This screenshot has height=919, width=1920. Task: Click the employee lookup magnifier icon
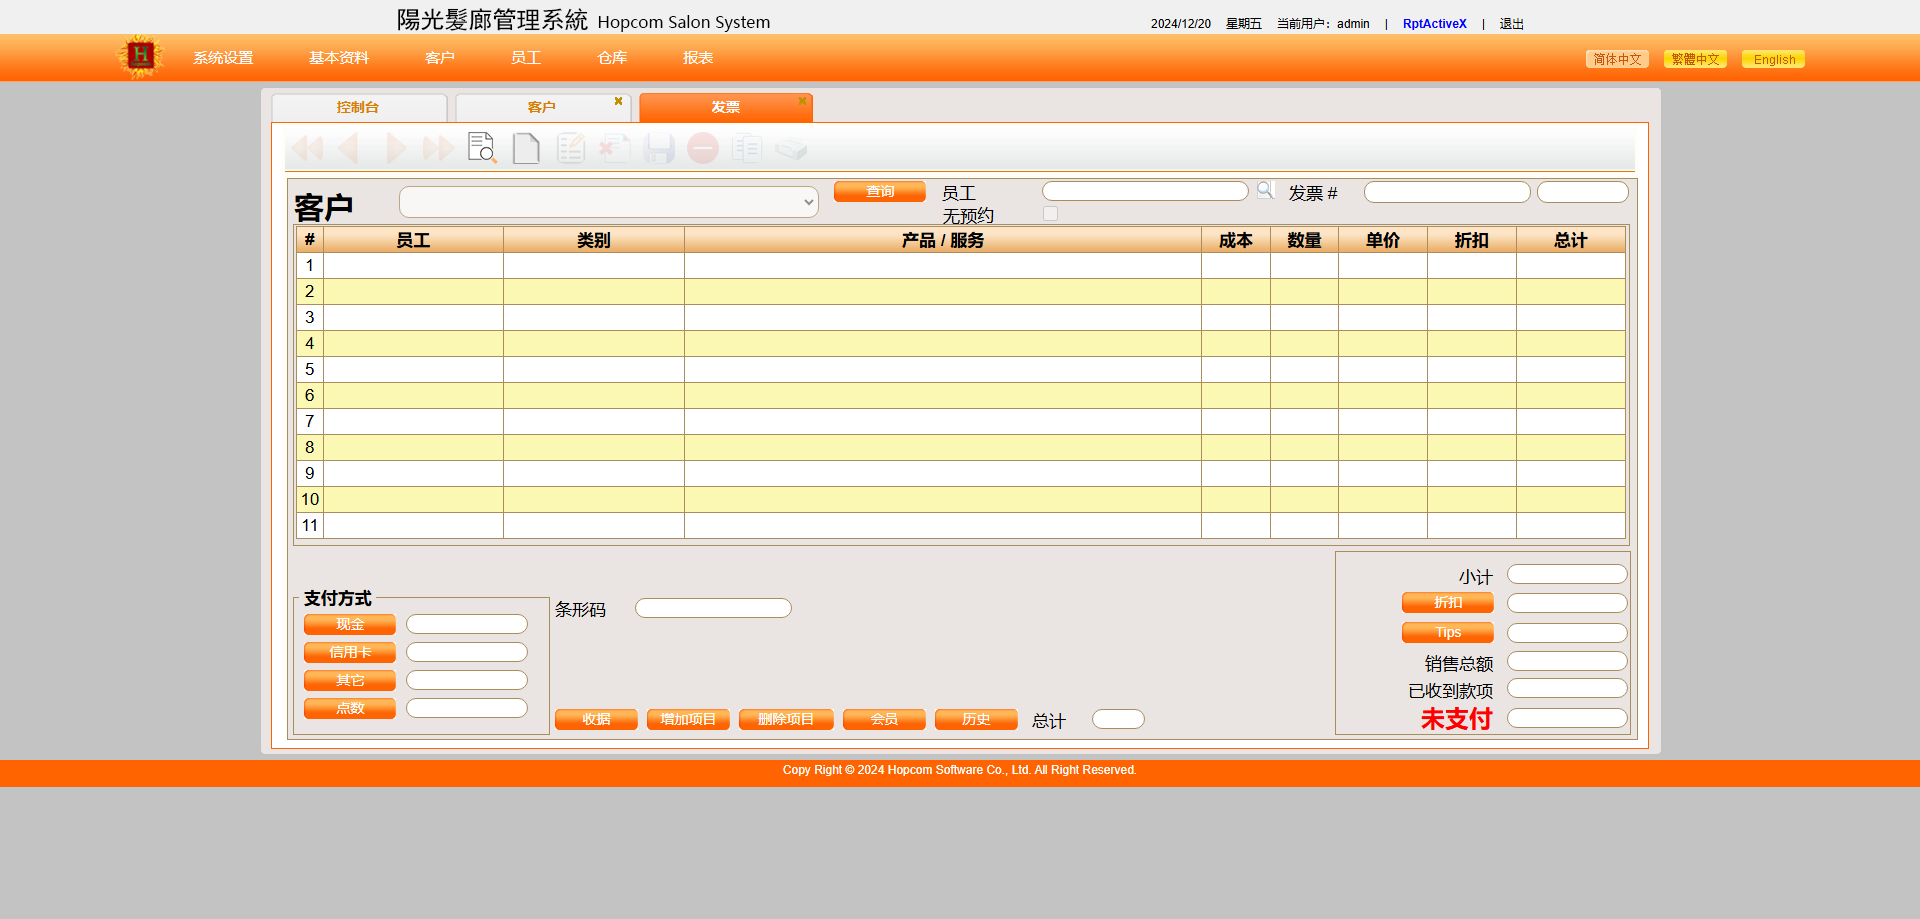[1265, 190]
